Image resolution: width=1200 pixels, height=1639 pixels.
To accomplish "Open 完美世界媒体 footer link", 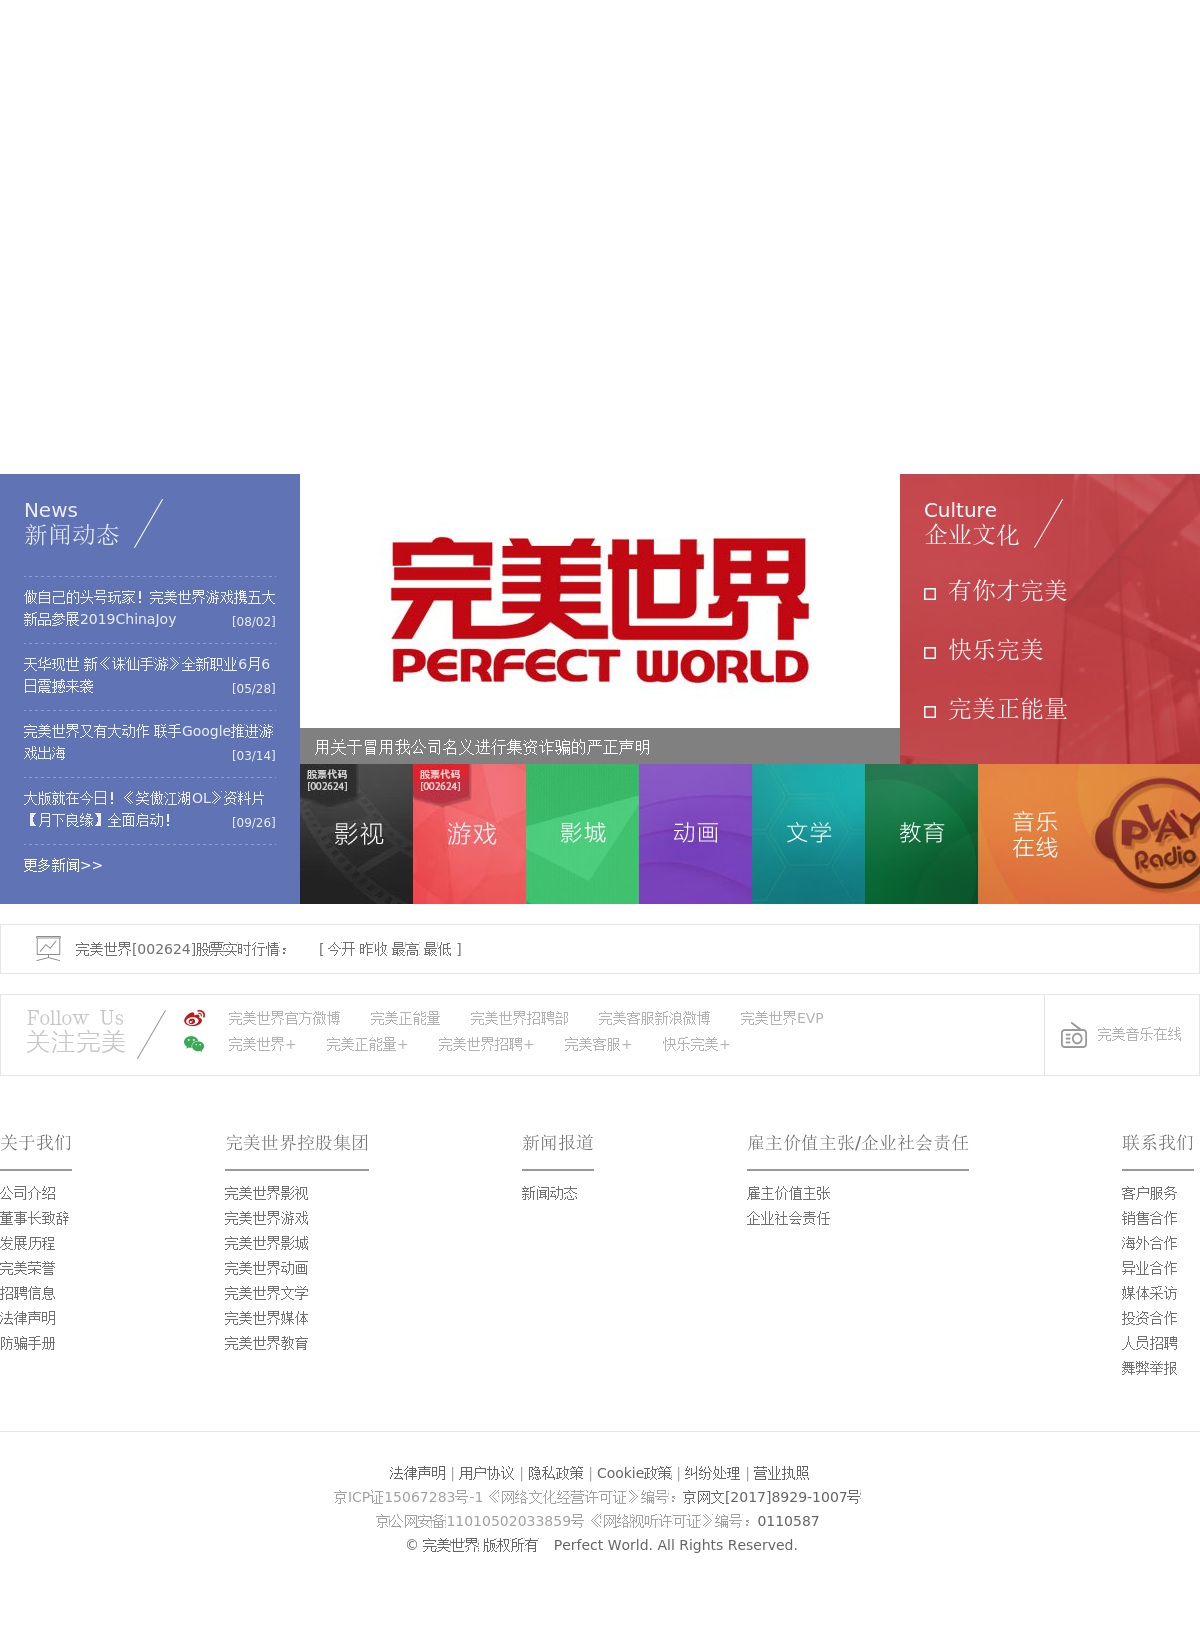I will [x=267, y=1318].
